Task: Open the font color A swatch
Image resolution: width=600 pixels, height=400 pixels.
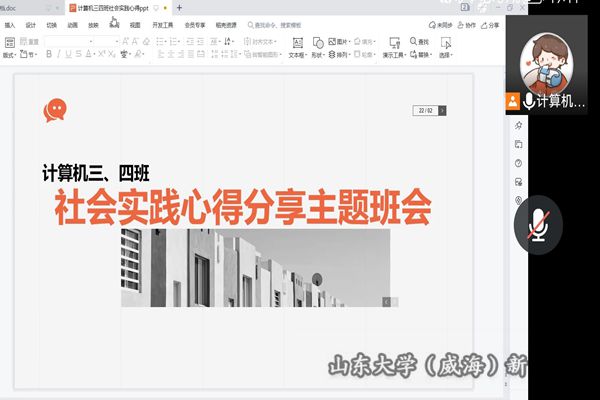Action: pyautogui.click(x=88, y=54)
